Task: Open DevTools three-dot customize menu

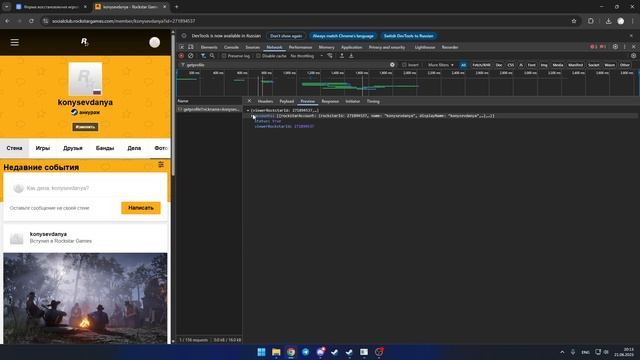Action: (x=624, y=47)
